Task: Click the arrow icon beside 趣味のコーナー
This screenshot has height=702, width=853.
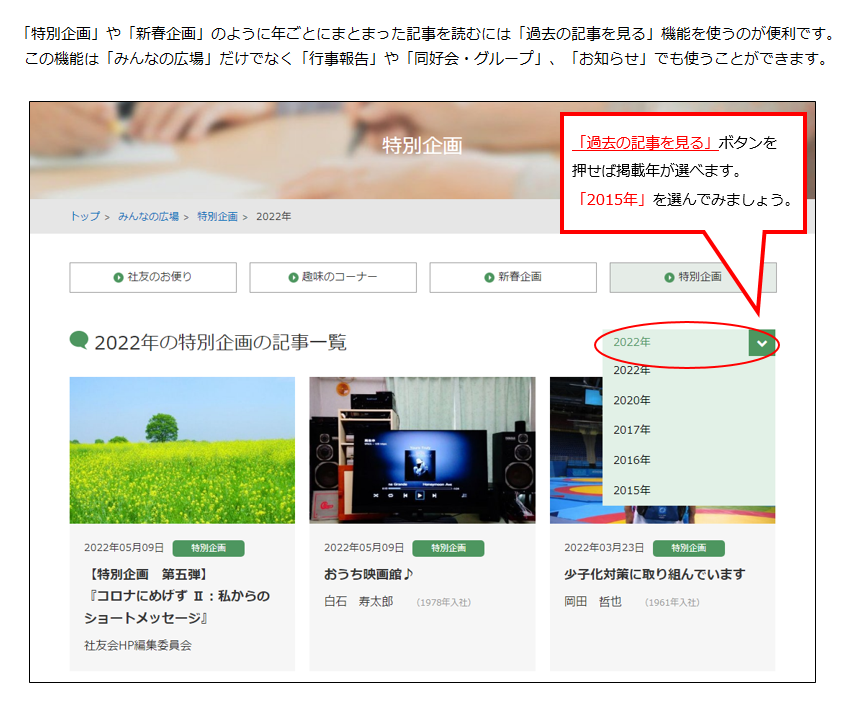Action: click(x=293, y=278)
